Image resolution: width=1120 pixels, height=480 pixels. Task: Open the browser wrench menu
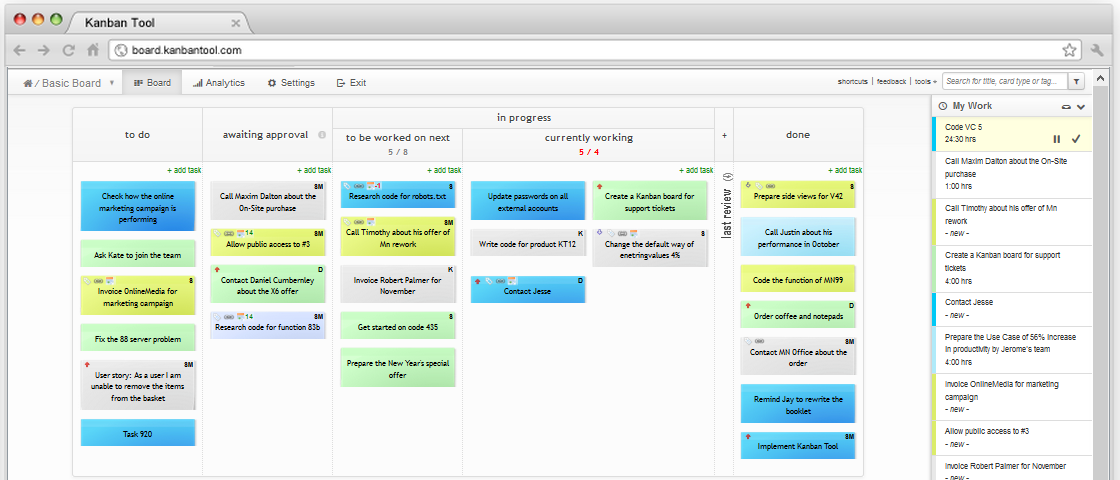click(x=1098, y=50)
